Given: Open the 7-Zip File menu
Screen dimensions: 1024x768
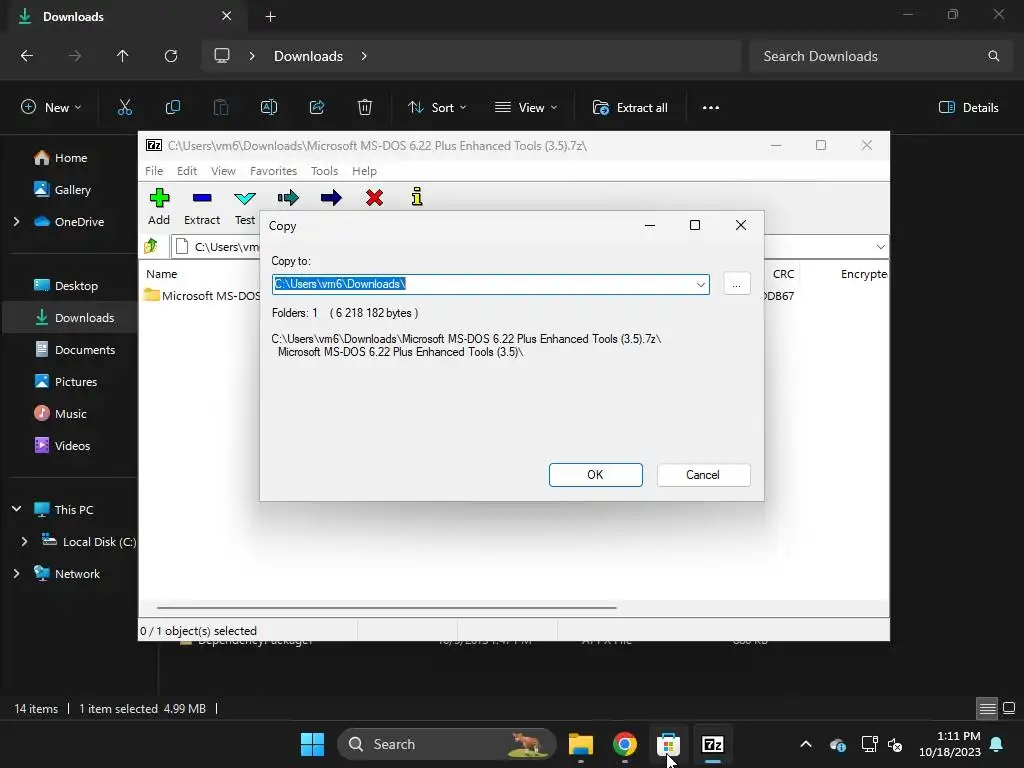Looking at the screenshot, I should click(x=154, y=171).
